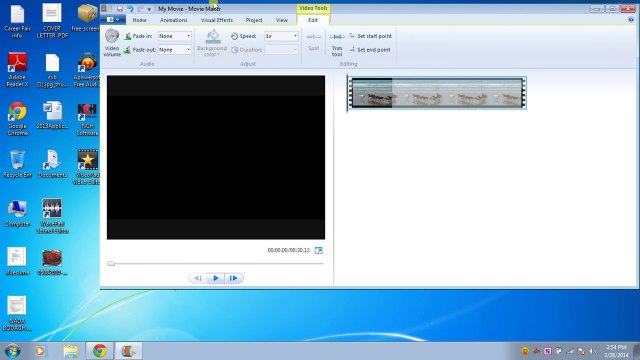Advance to next frame
Image resolution: width=640 pixels, height=360 pixels.
pyautogui.click(x=234, y=278)
